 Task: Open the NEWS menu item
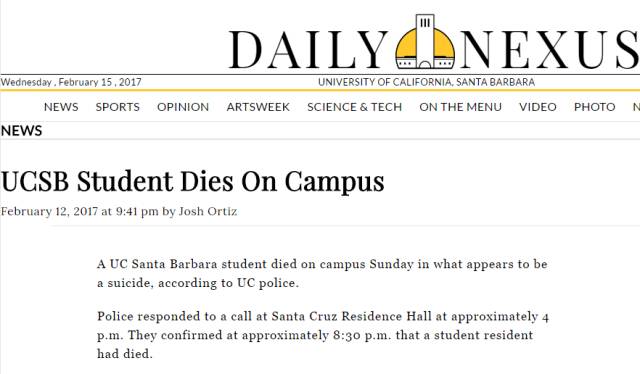(x=61, y=107)
